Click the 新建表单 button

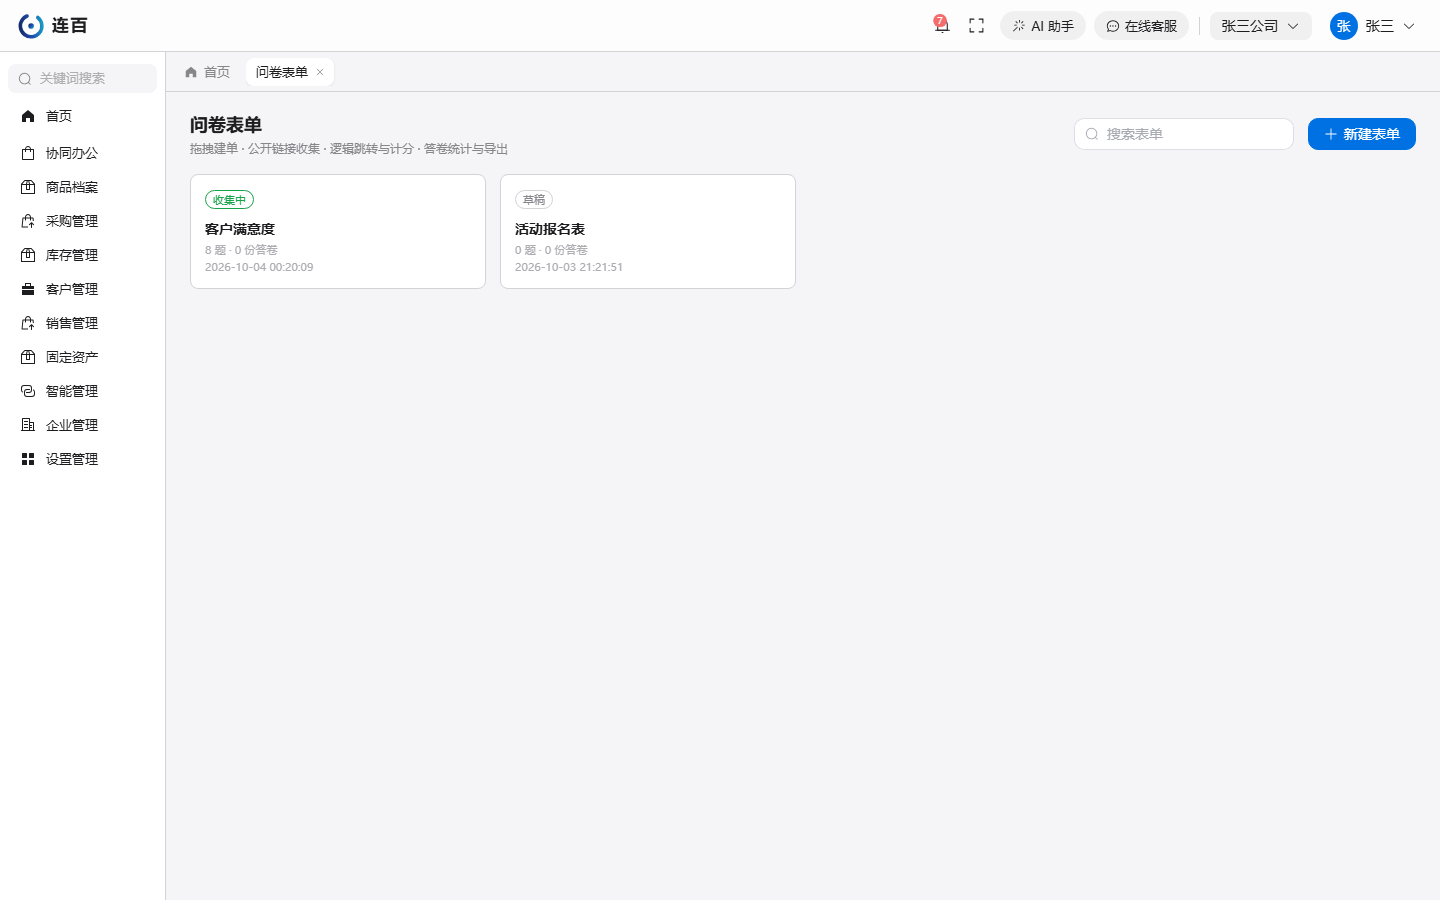point(1362,134)
